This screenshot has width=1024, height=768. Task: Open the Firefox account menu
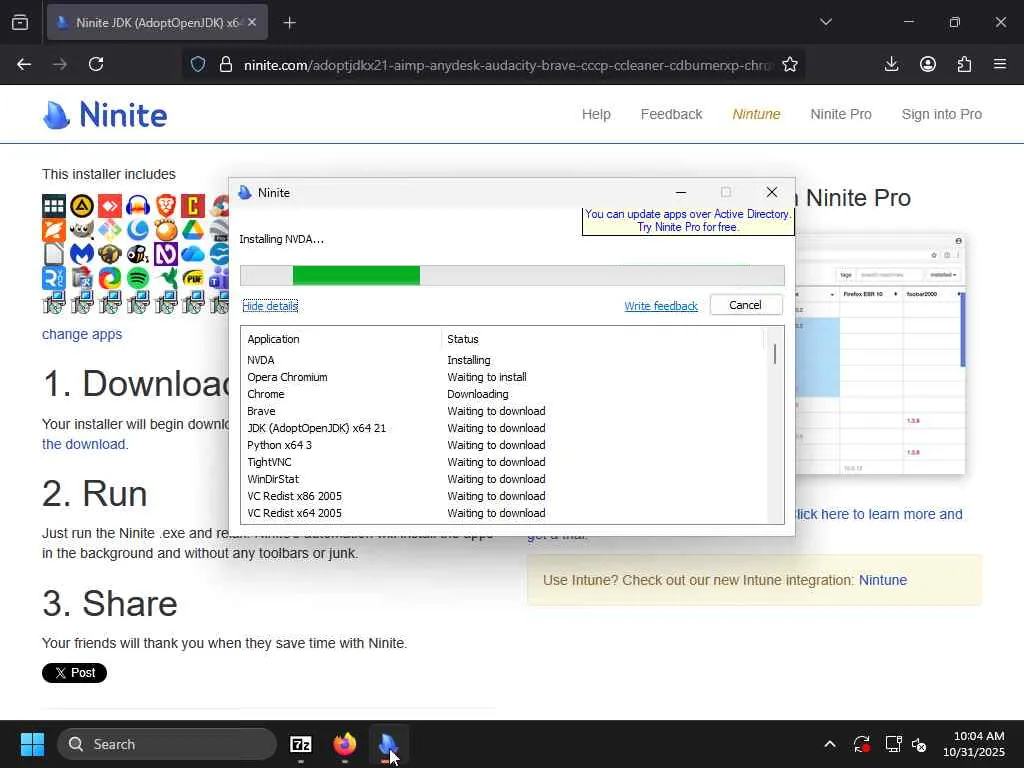tap(928, 64)
